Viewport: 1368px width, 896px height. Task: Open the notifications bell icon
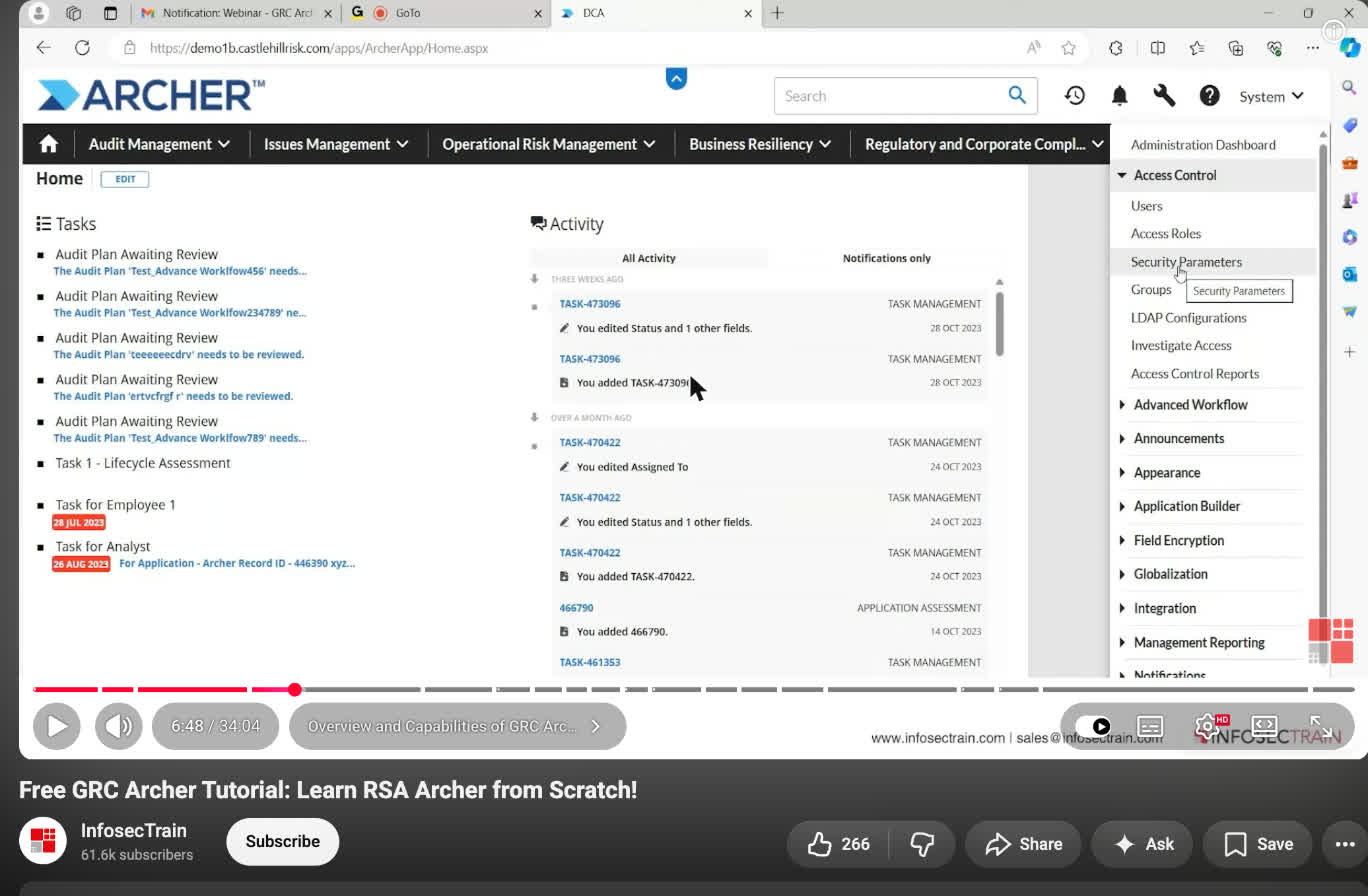1120,96
